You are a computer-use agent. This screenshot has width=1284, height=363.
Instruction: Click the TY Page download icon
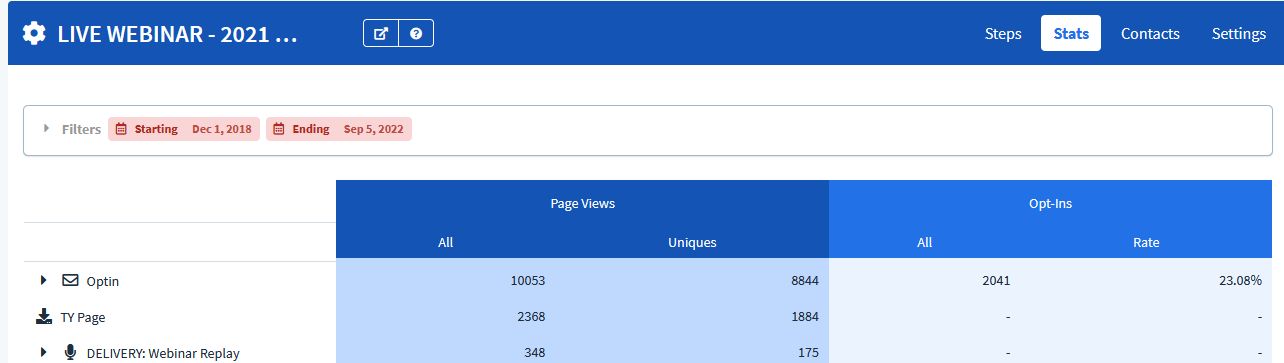(x=44, y=317)
